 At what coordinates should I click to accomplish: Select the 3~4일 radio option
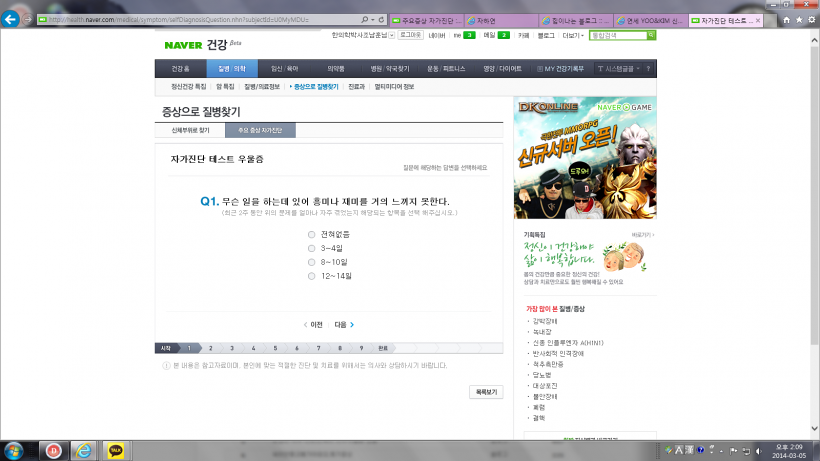tap(312, 248)
